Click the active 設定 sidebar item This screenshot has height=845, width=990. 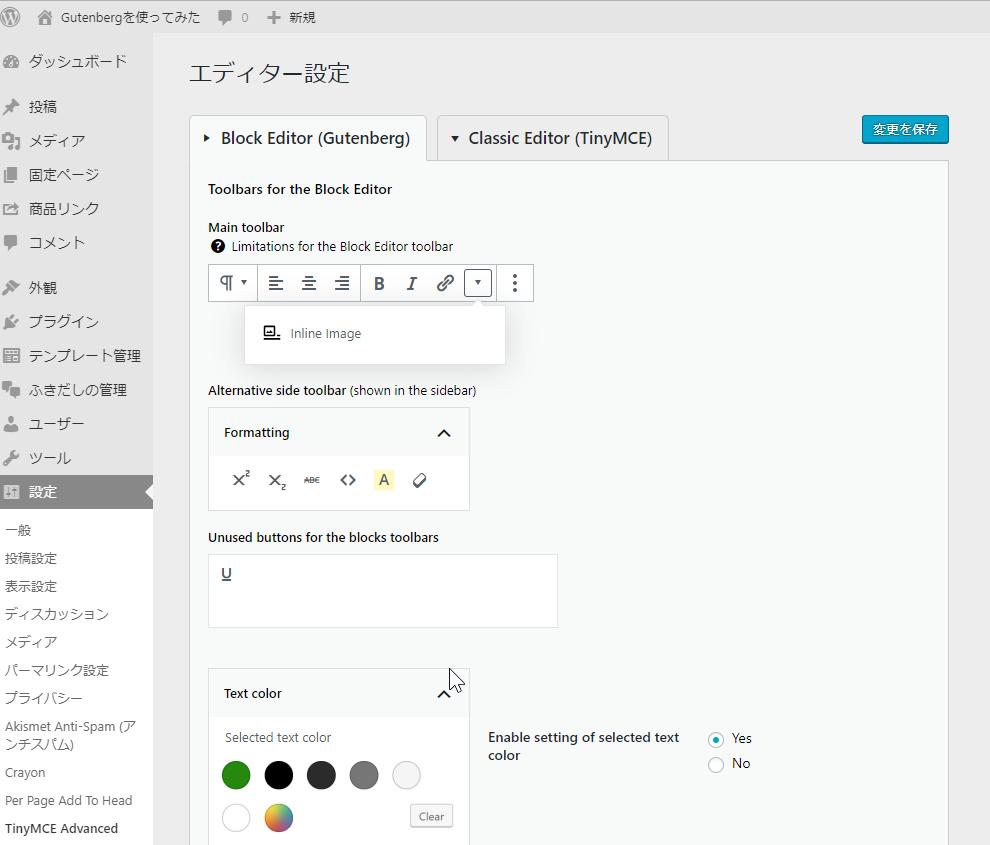click(x=76, y=492)
